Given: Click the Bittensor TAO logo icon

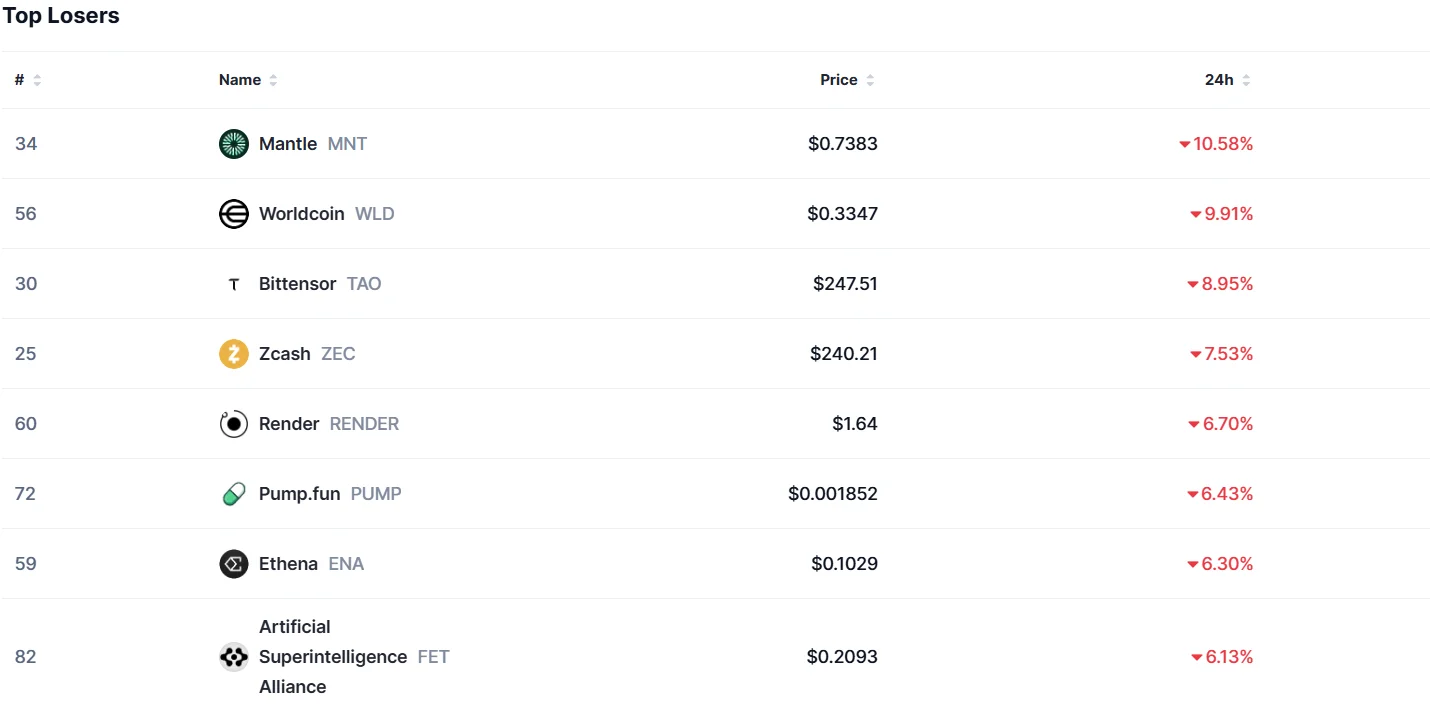Looking at the screenshot, I should click(x=233, y=284).
